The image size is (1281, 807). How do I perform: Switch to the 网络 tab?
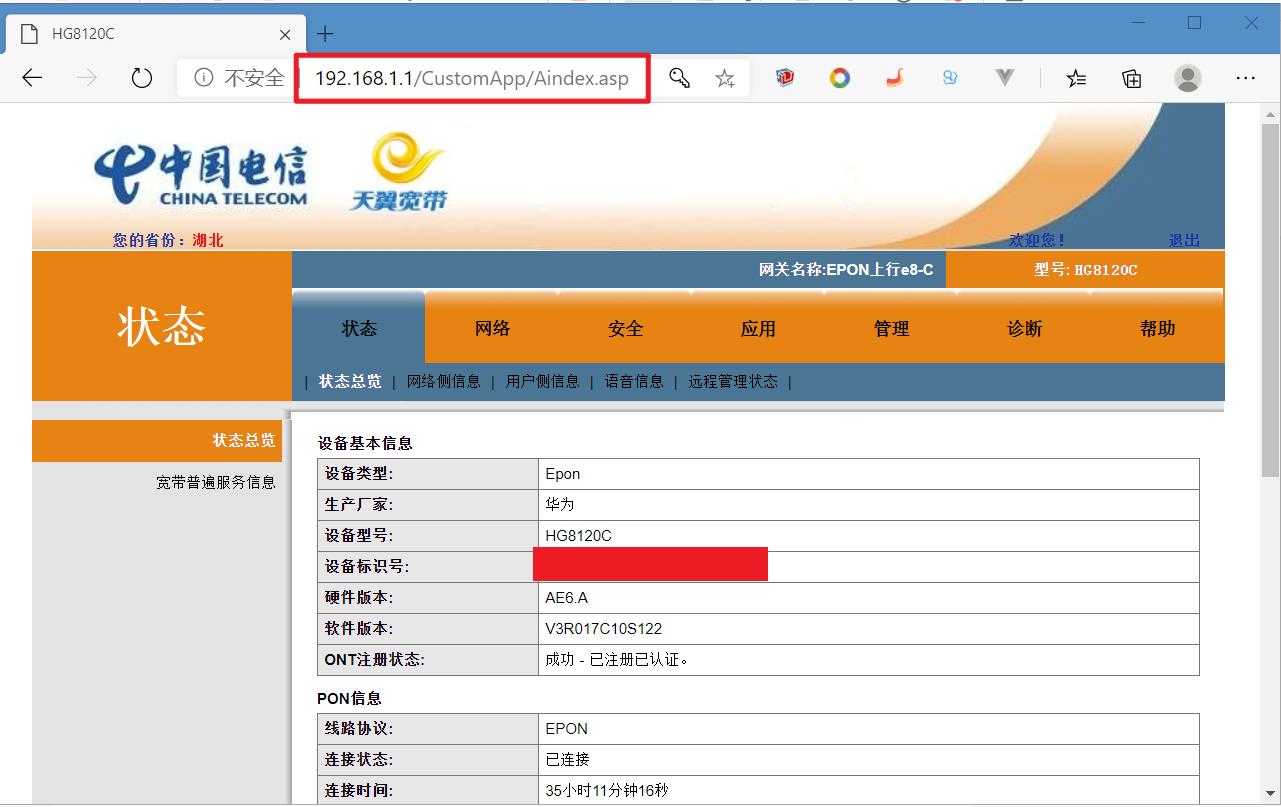(x=491, y=328)
